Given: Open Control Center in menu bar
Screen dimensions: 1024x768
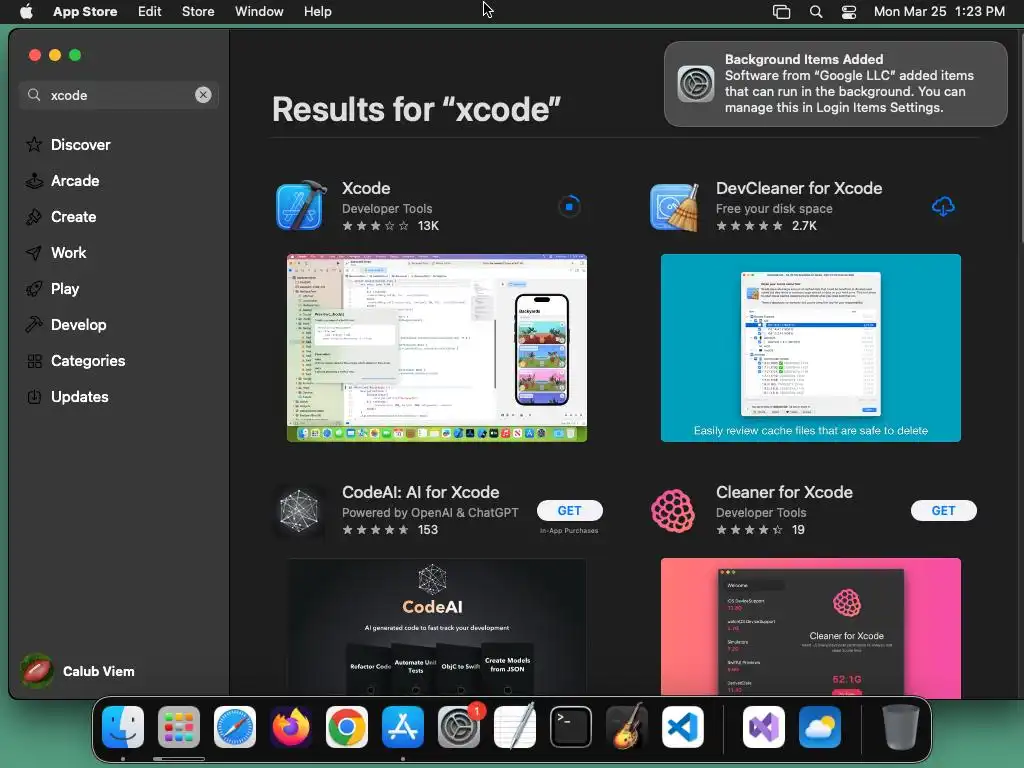Looking at the screenshot, I should click(849, 11).
